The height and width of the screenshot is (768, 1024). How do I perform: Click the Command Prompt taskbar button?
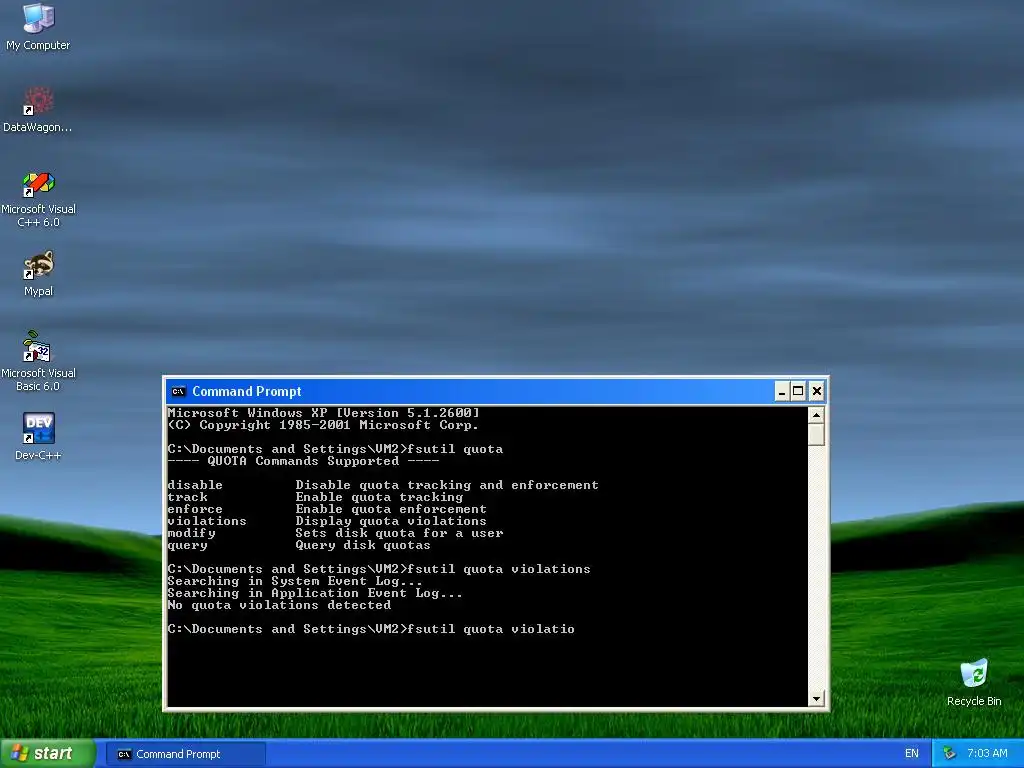click(186, 754)
